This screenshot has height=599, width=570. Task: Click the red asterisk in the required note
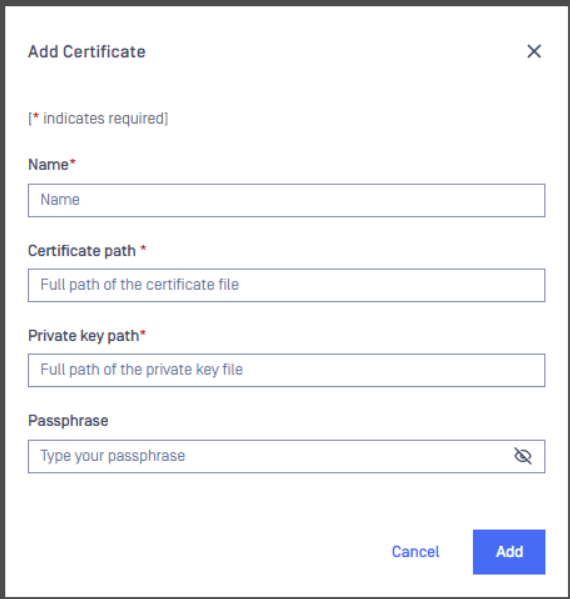36,115
